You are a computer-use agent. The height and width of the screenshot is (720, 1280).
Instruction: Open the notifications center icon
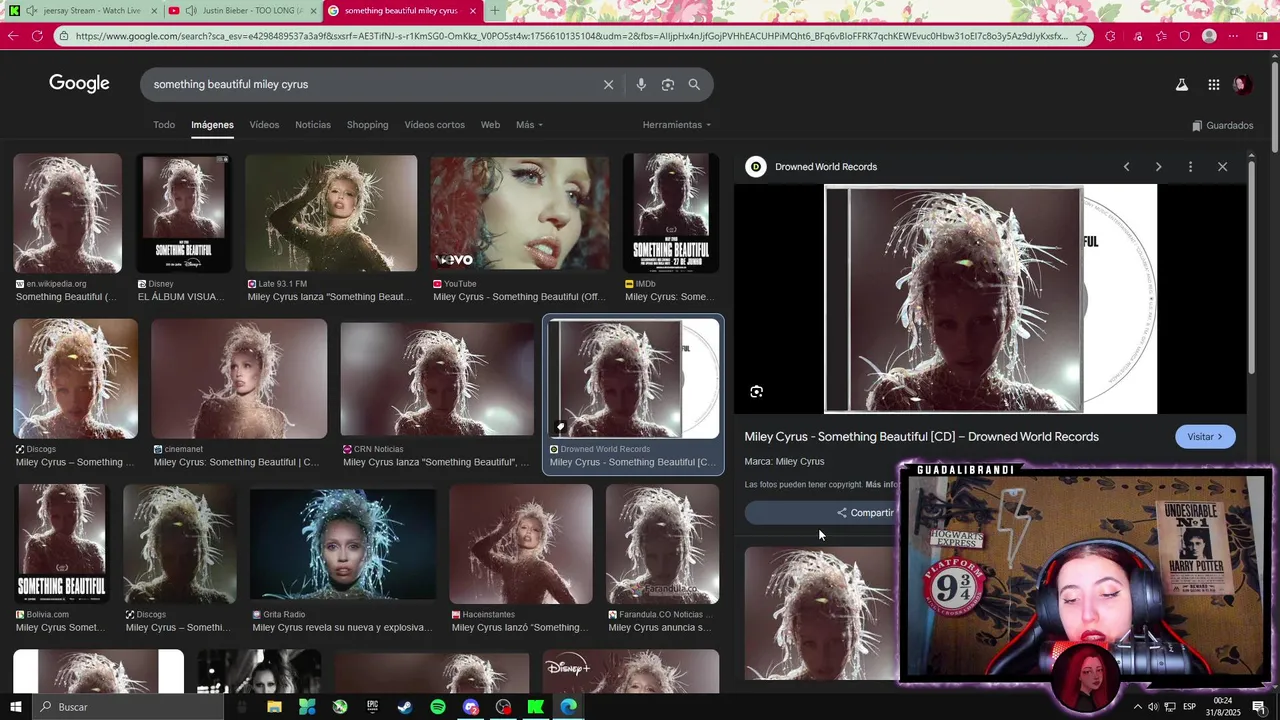(x=1259, y=707)
